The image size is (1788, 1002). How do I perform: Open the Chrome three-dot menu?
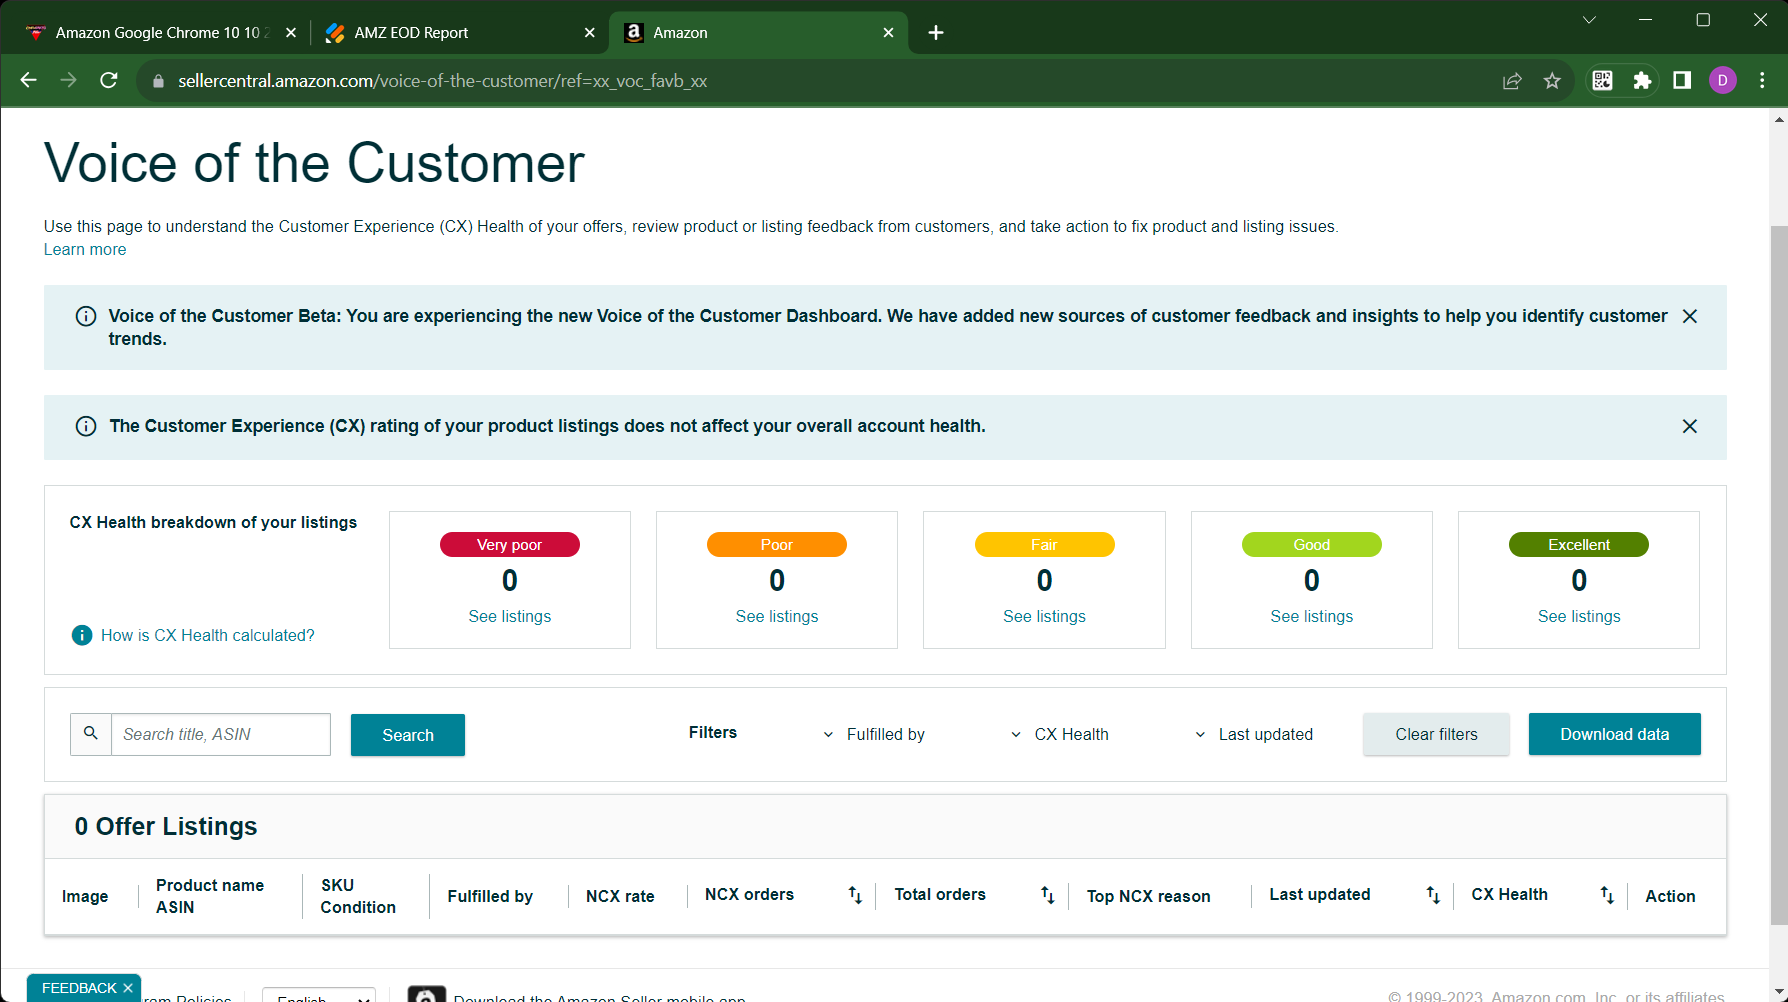point(1763,80)
